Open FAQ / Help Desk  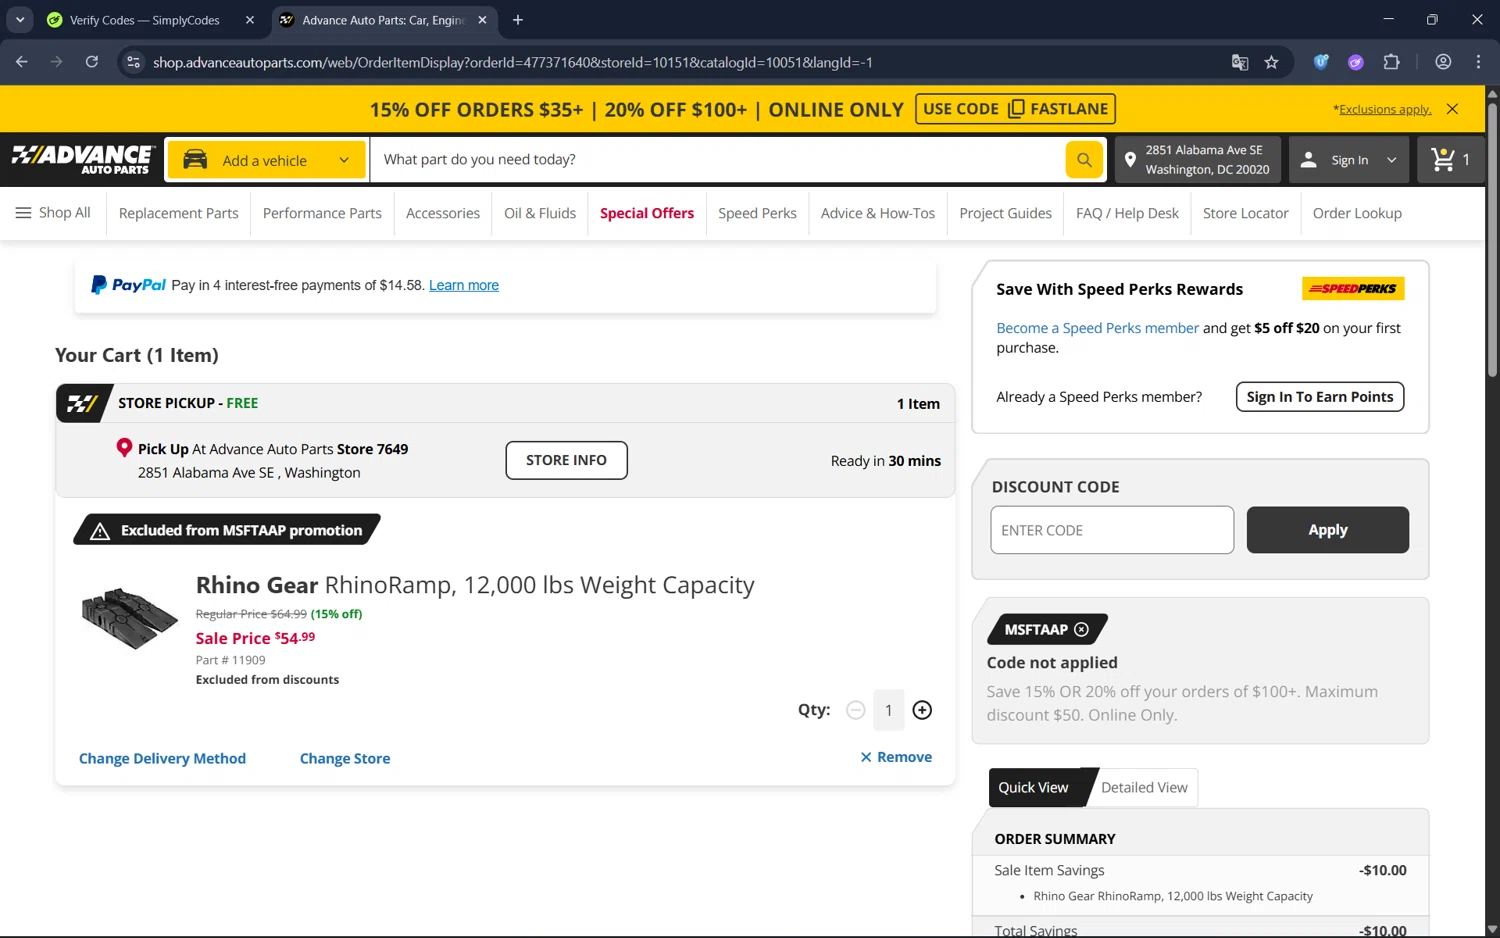(1127, 213)
